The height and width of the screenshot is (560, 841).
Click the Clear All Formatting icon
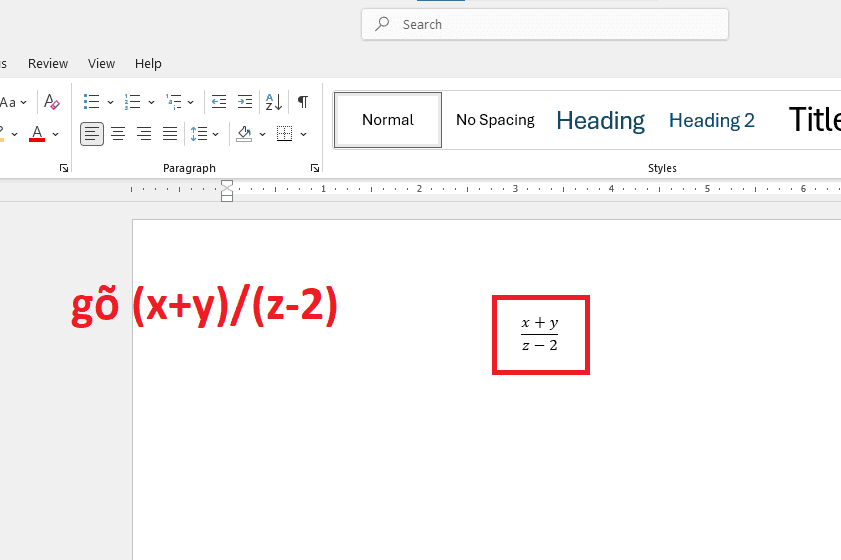(x=51, y=101)
